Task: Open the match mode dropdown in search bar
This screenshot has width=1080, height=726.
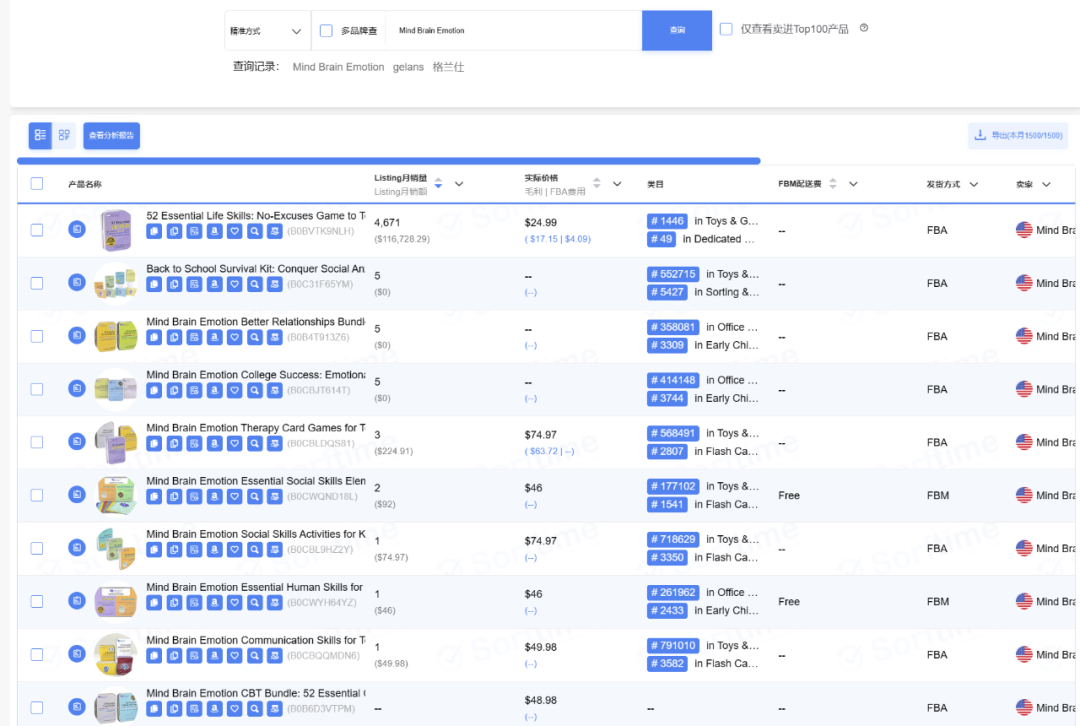Action: pyautogui.click(x=267, y=31)
